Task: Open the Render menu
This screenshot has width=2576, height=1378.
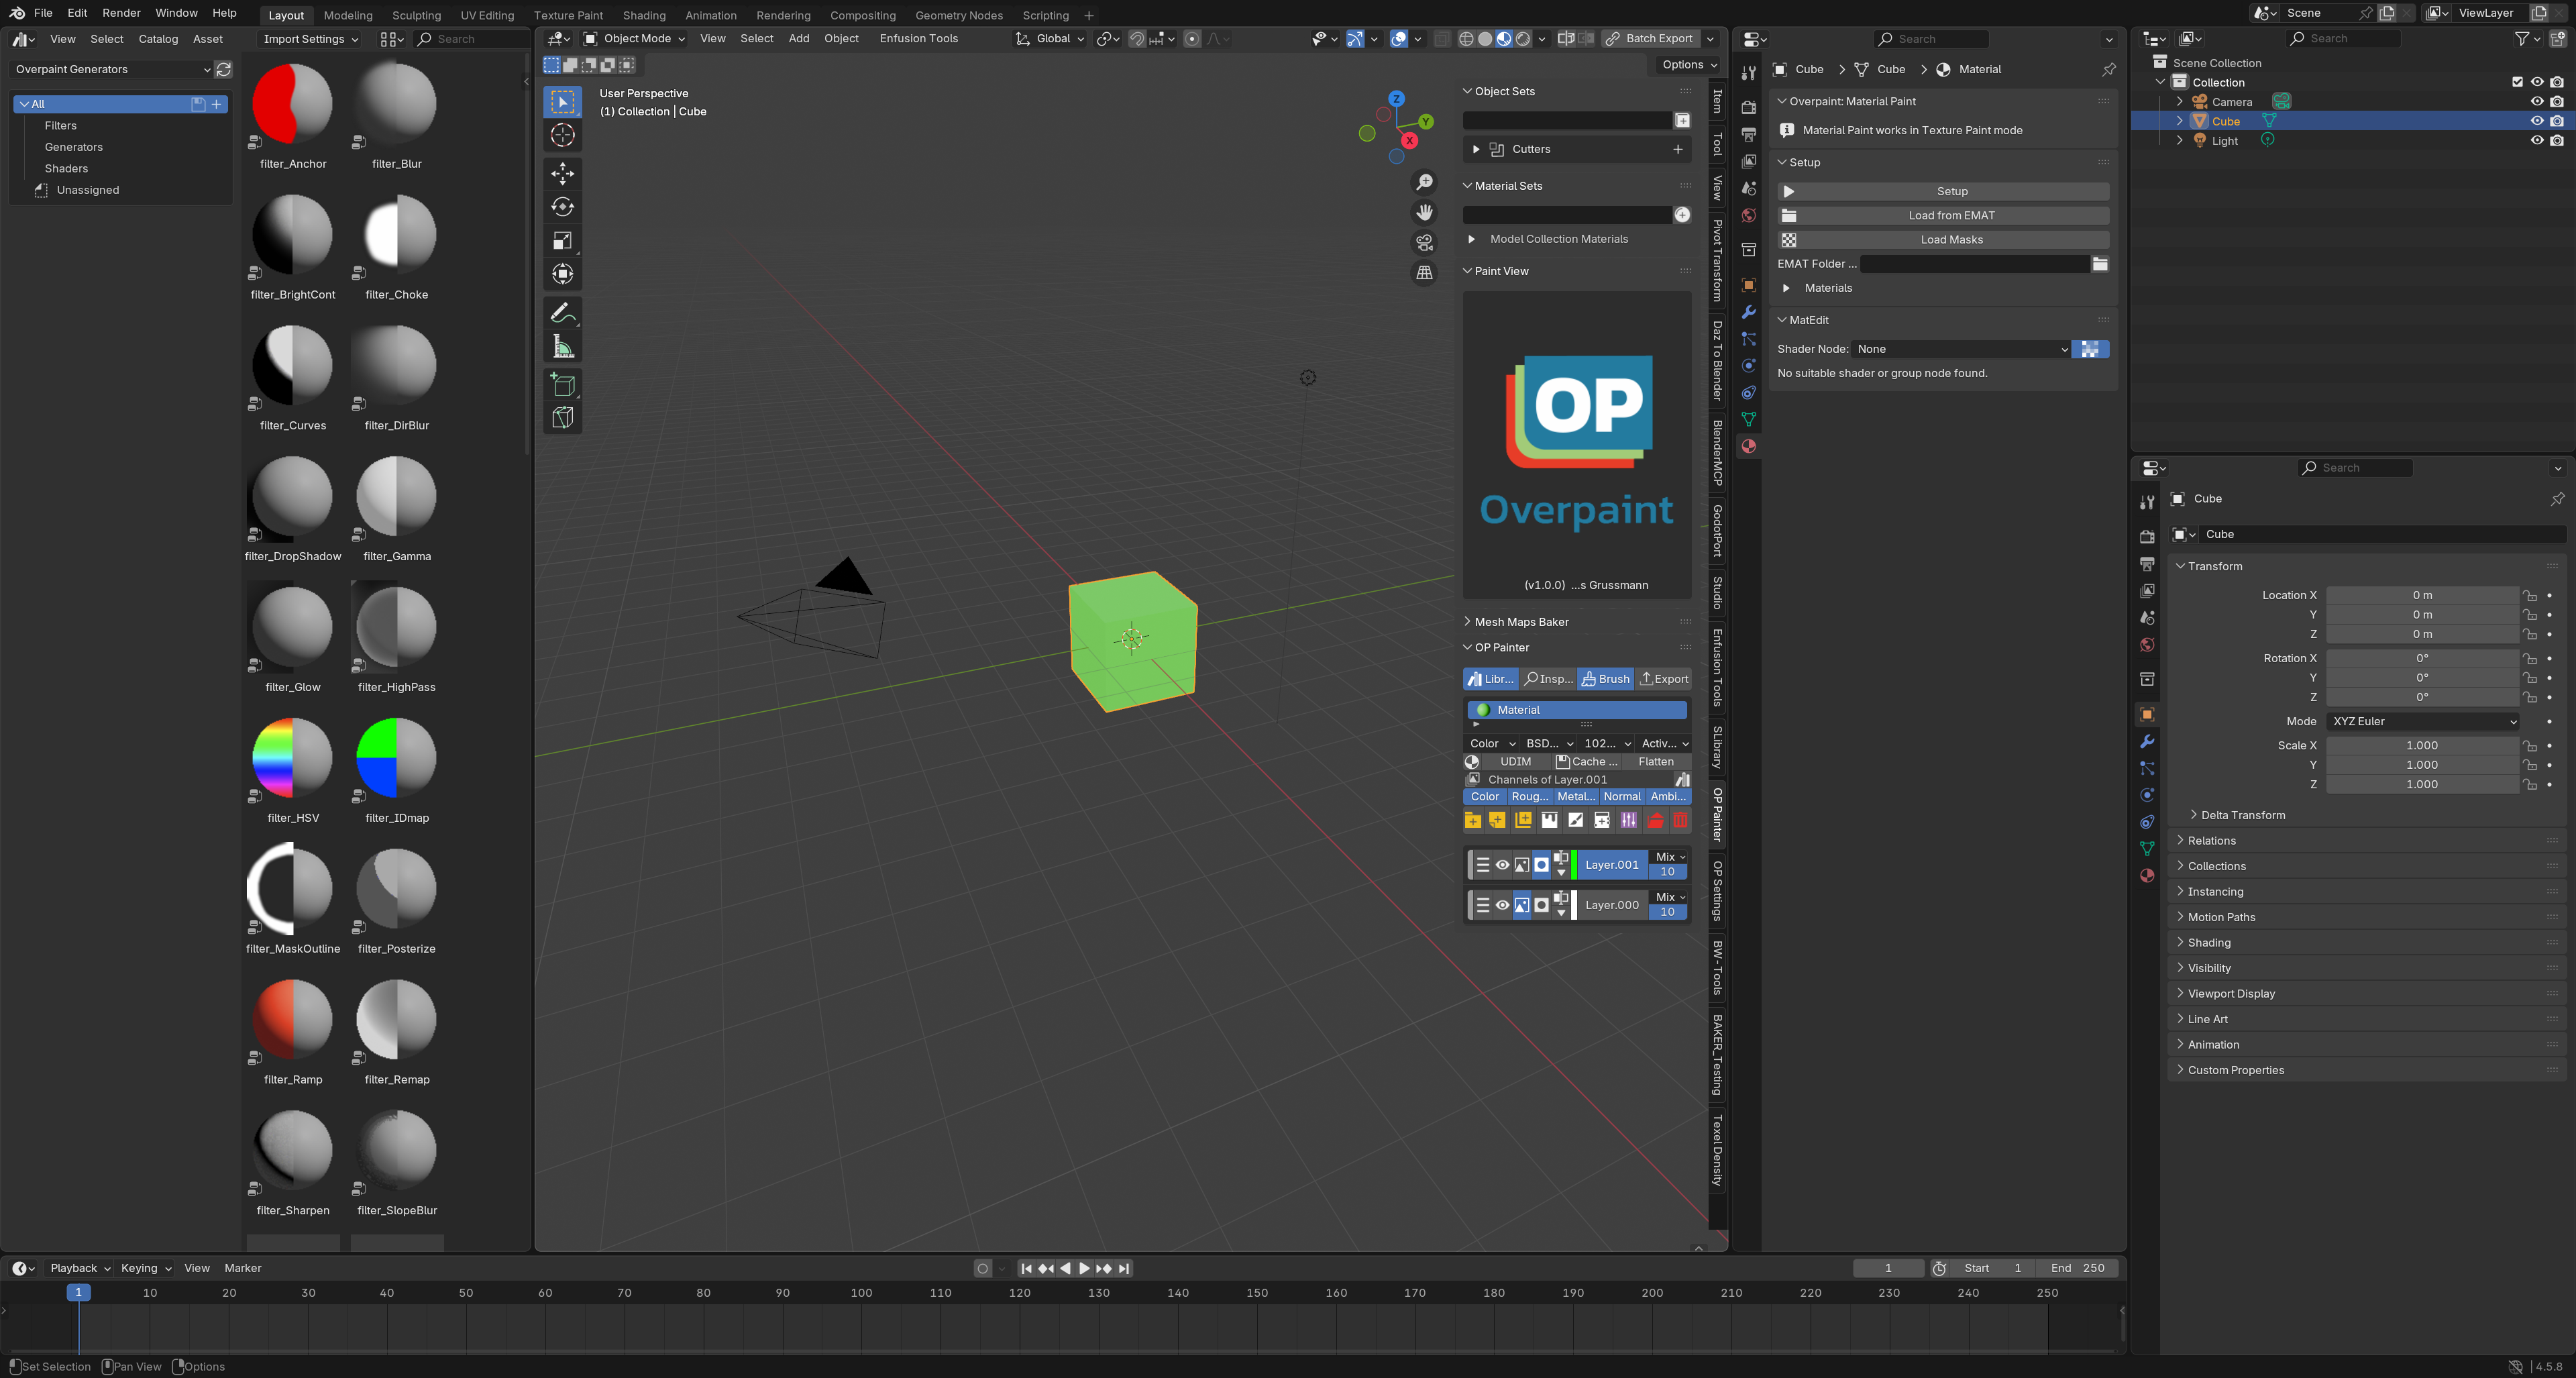Action: click(x=121, y=13)
